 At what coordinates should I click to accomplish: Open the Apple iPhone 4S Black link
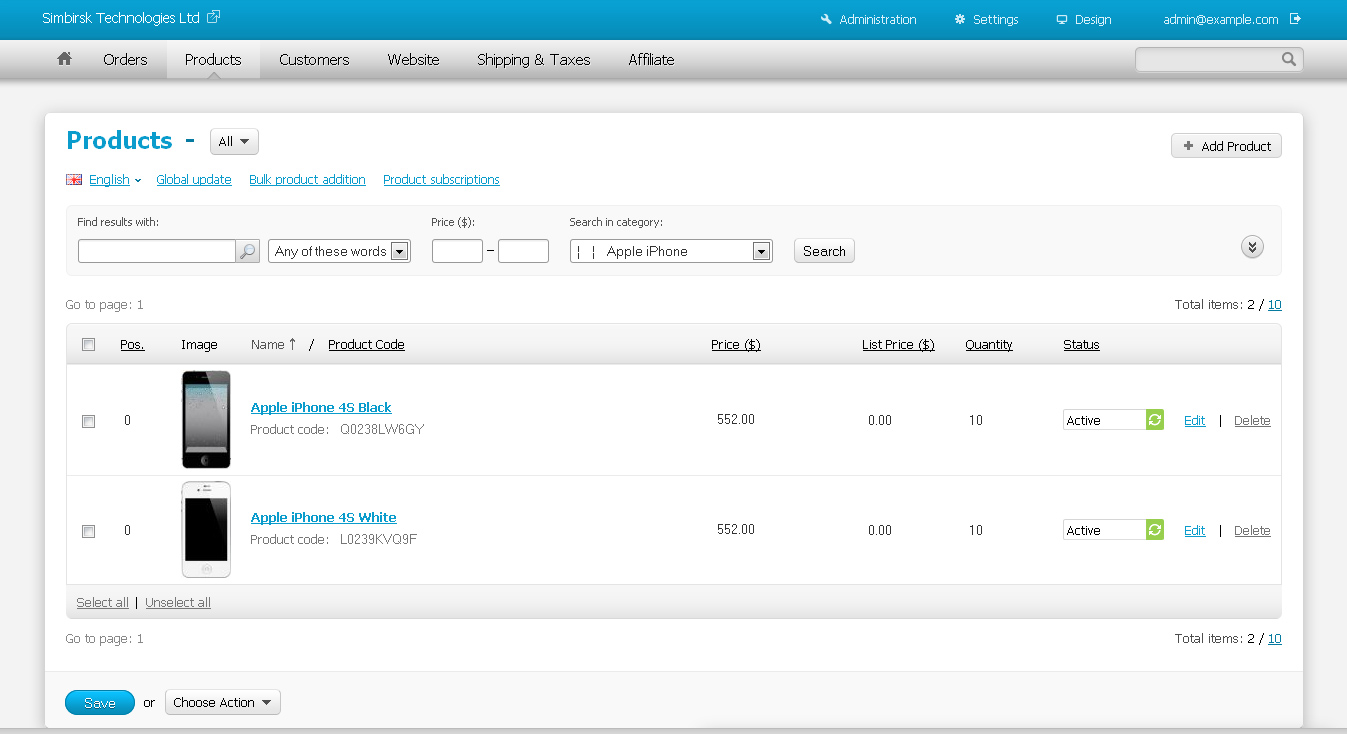[321, 407]
